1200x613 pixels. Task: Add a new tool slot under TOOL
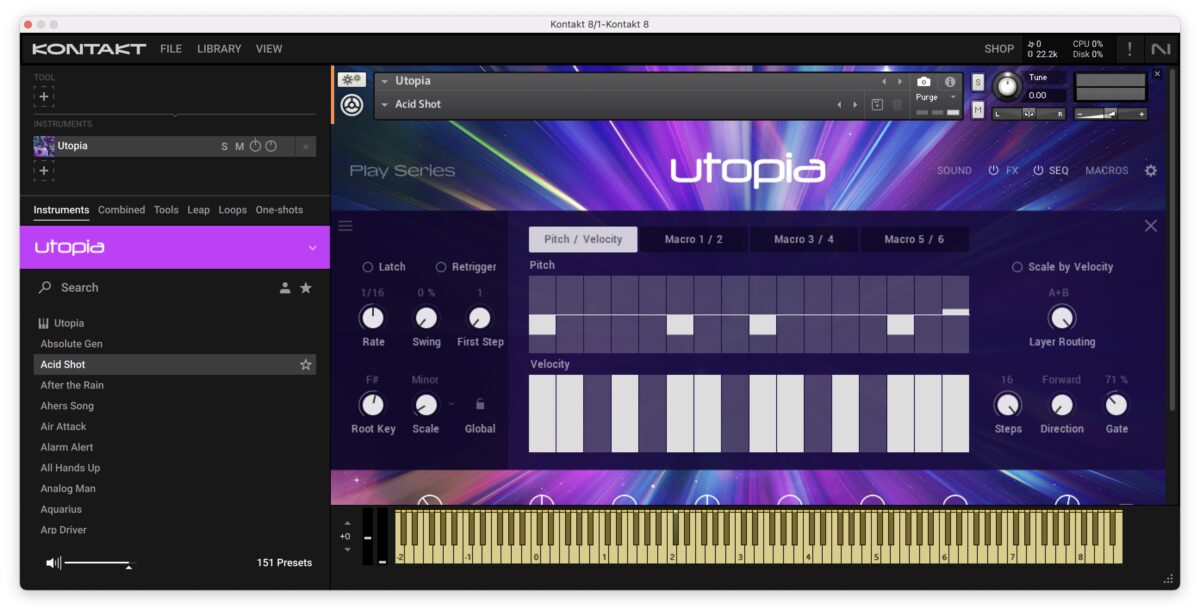43,96
